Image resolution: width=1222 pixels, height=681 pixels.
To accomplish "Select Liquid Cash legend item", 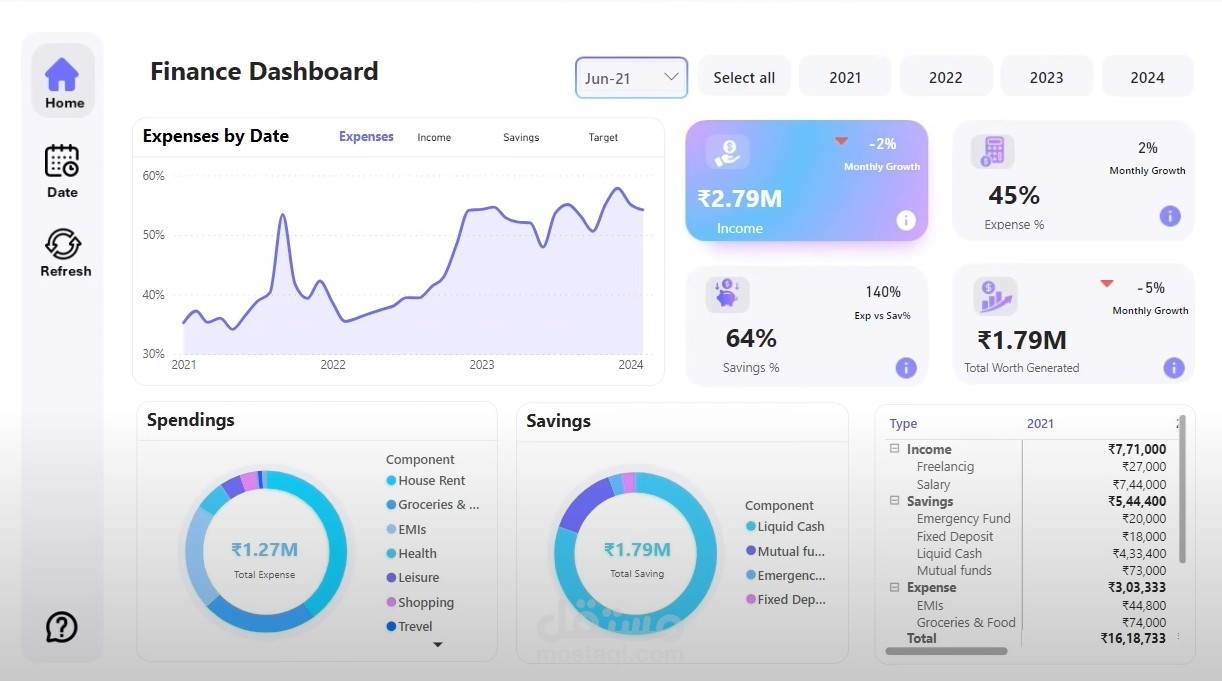I will tap(785, 526).
